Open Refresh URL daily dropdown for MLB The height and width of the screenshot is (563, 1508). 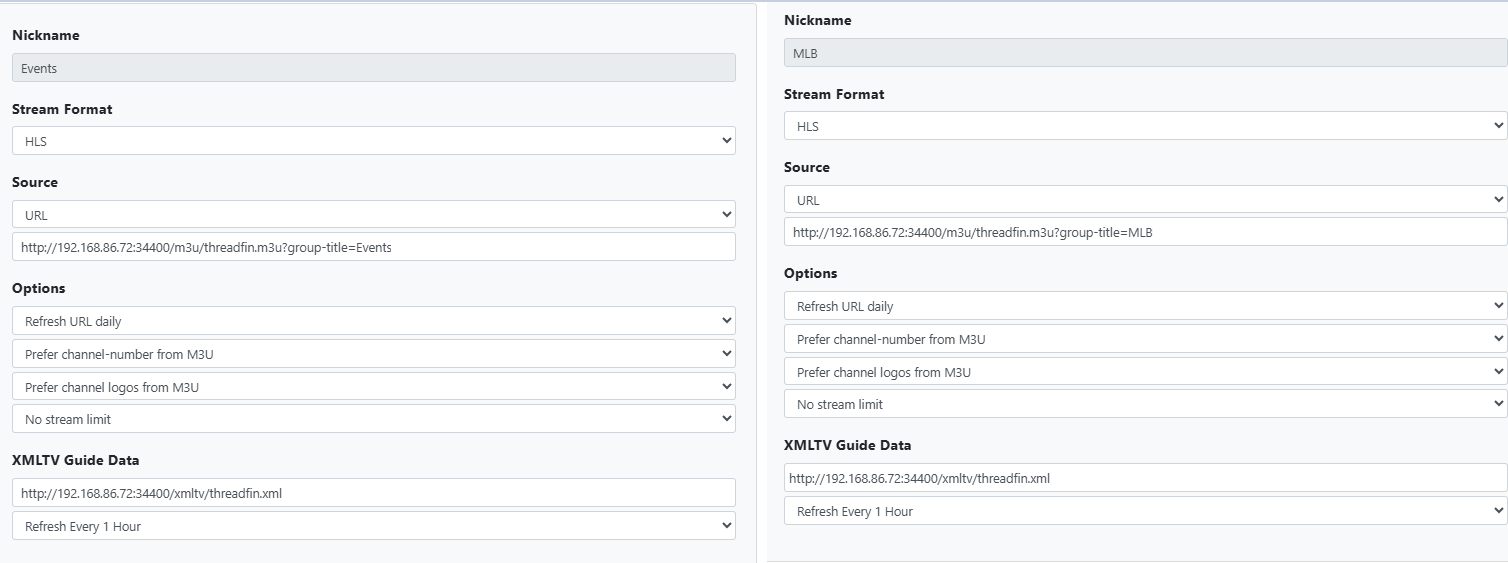pos(1145,306)
